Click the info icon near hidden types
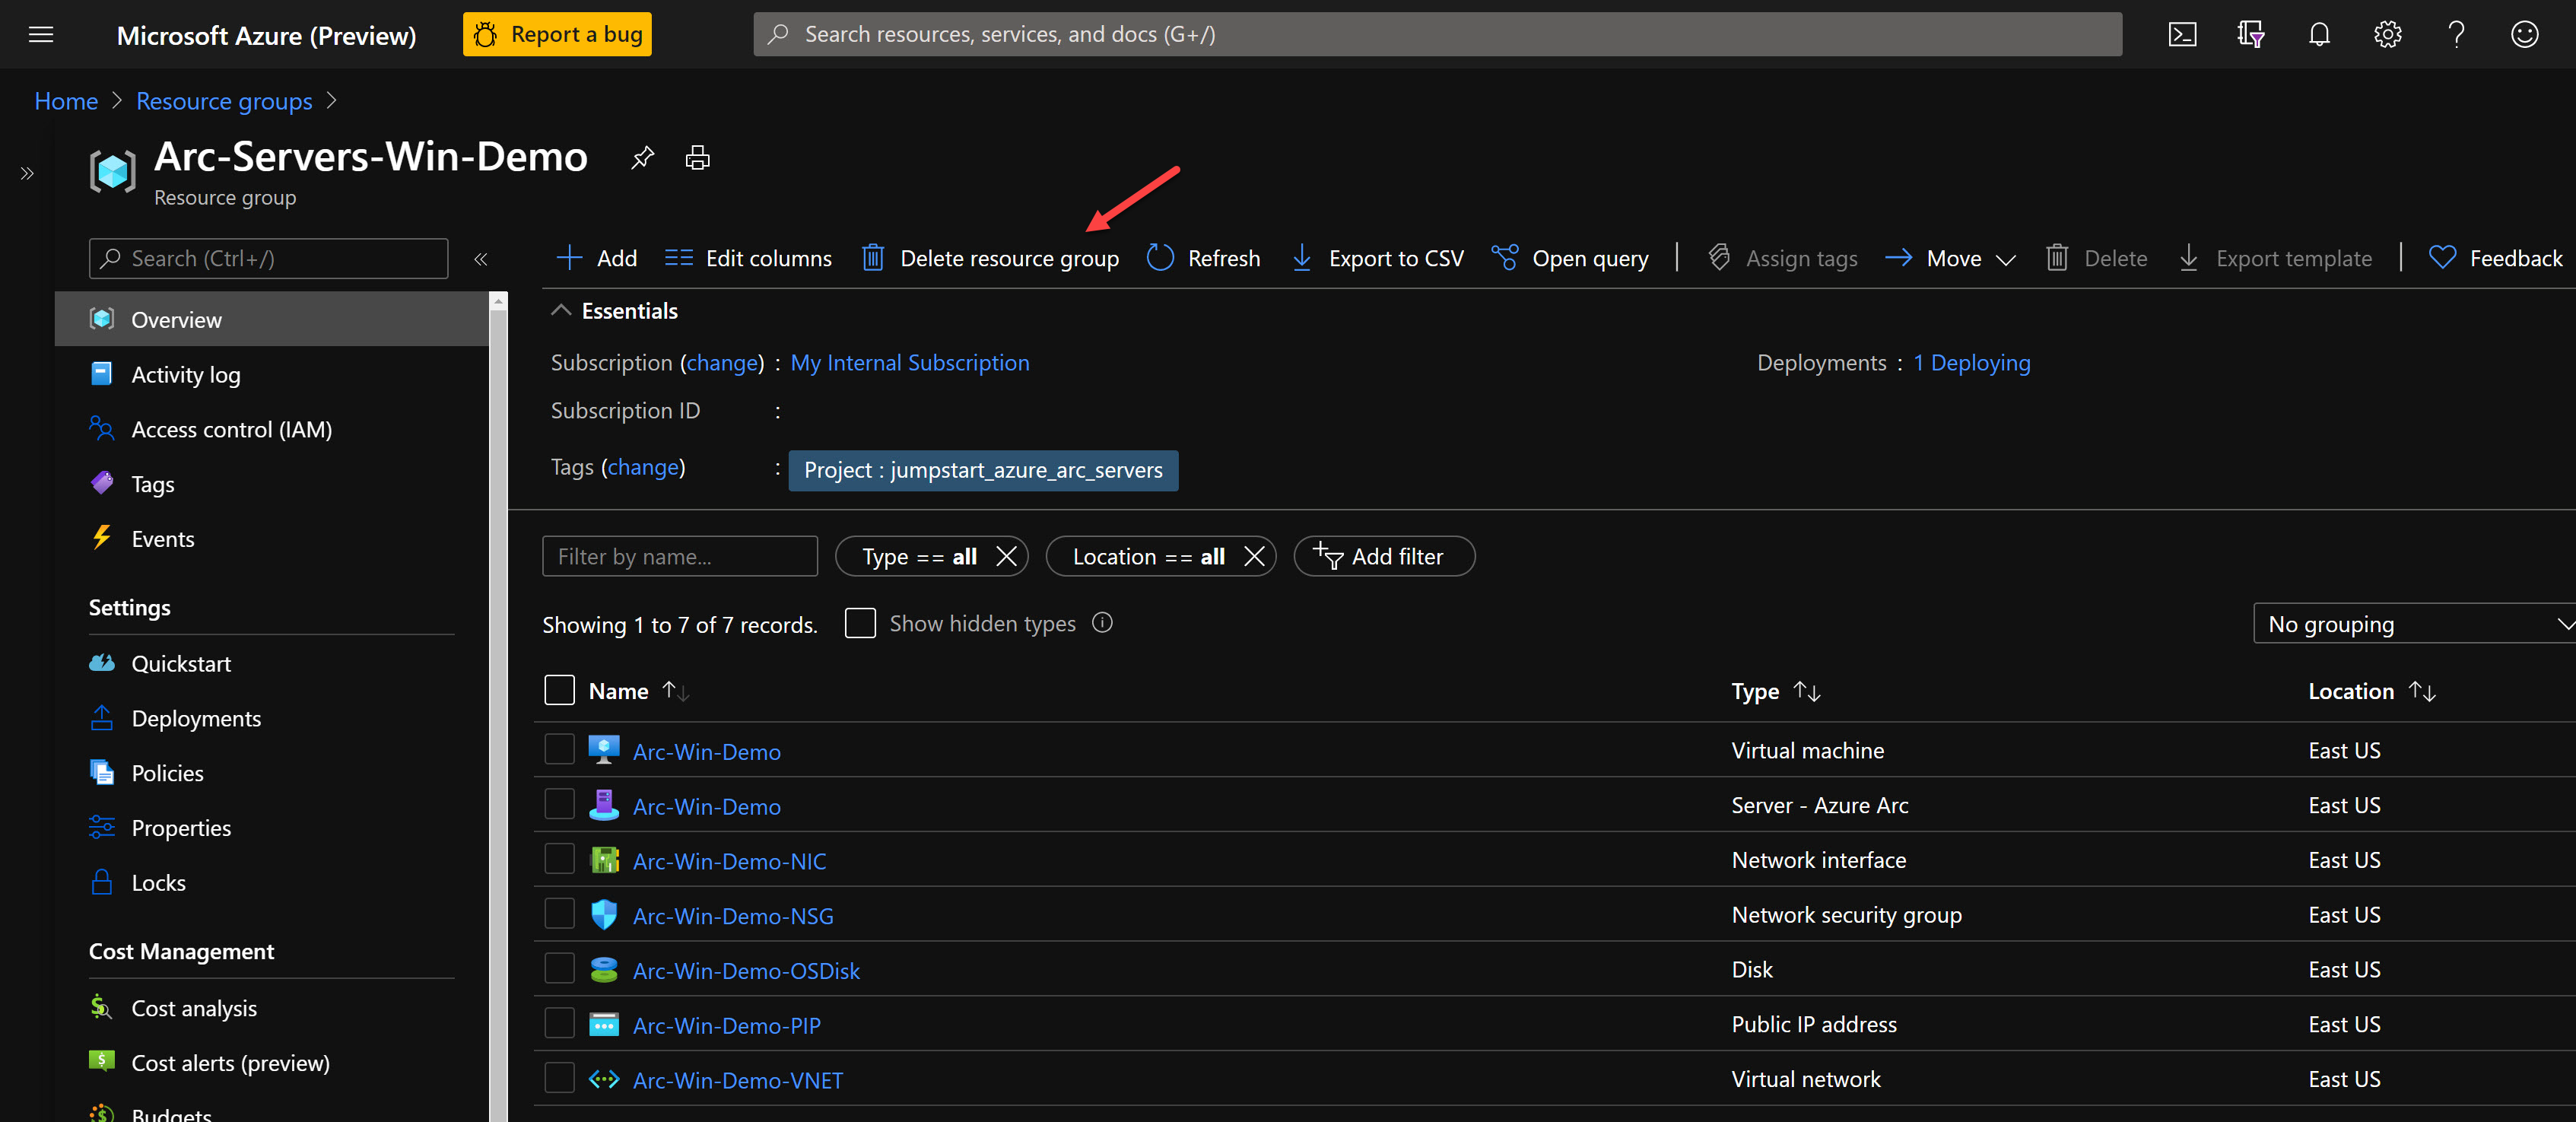 pos(1102,623)
